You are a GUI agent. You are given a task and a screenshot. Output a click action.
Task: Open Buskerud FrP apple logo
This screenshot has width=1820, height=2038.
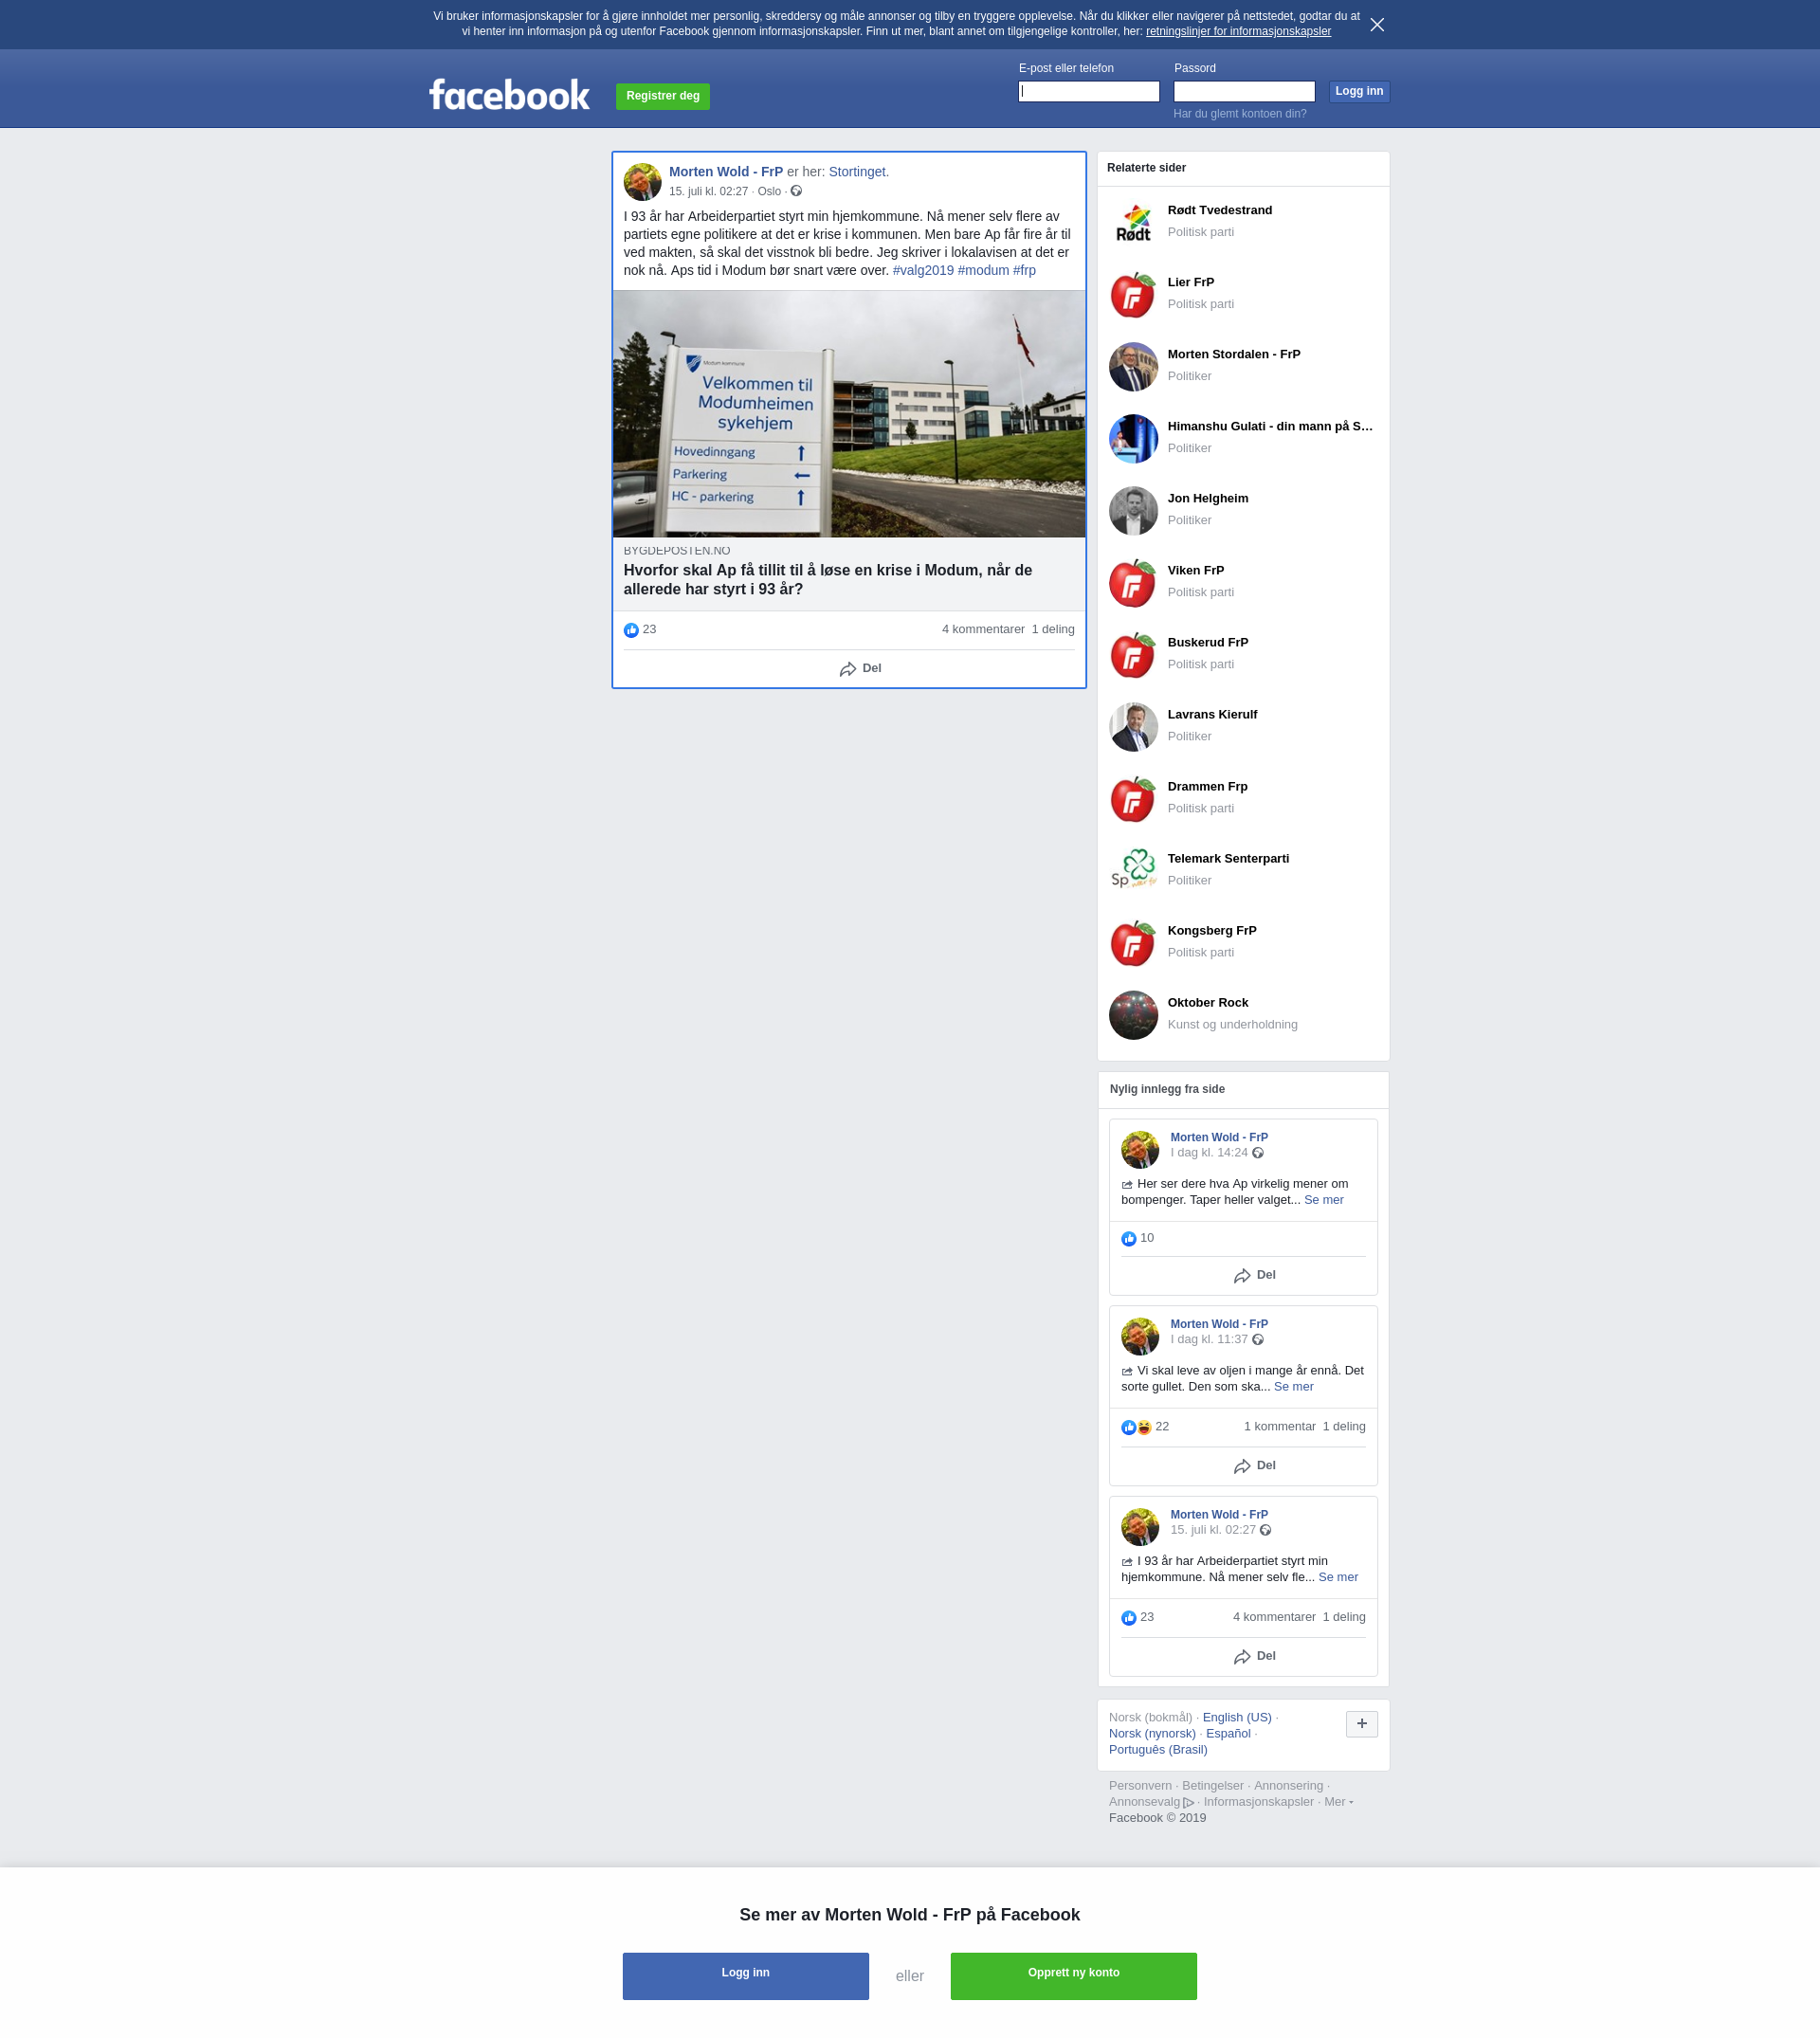(1133, 655)
